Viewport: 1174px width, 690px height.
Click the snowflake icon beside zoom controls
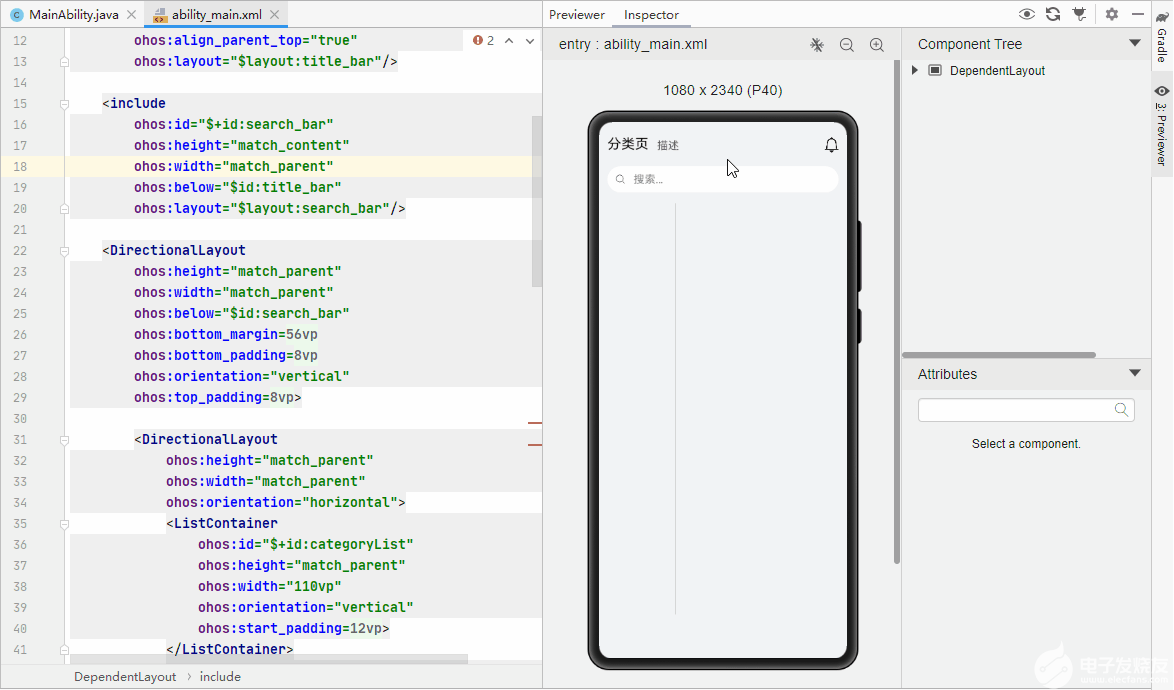click(817, 45)
